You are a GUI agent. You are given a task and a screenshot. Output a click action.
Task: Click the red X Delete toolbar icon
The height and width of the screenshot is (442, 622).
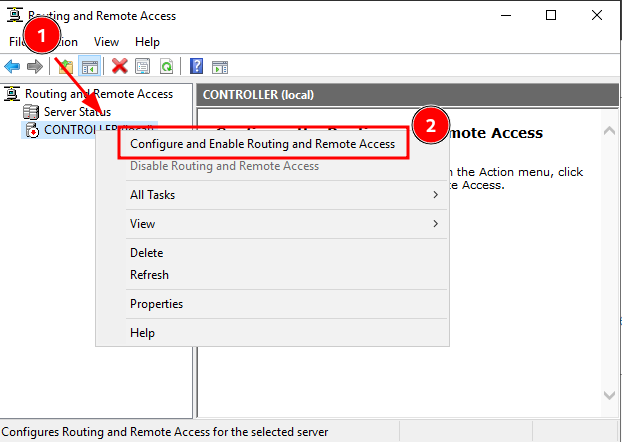coord(119,66)
